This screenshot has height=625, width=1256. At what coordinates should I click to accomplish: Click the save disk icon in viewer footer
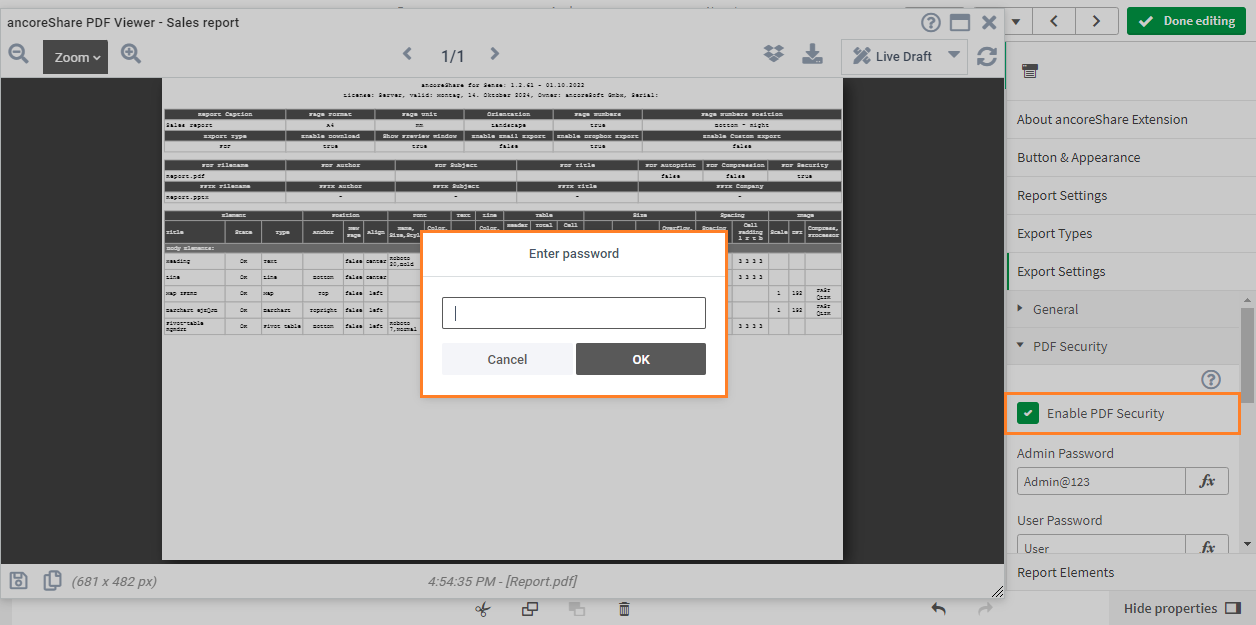19,580
